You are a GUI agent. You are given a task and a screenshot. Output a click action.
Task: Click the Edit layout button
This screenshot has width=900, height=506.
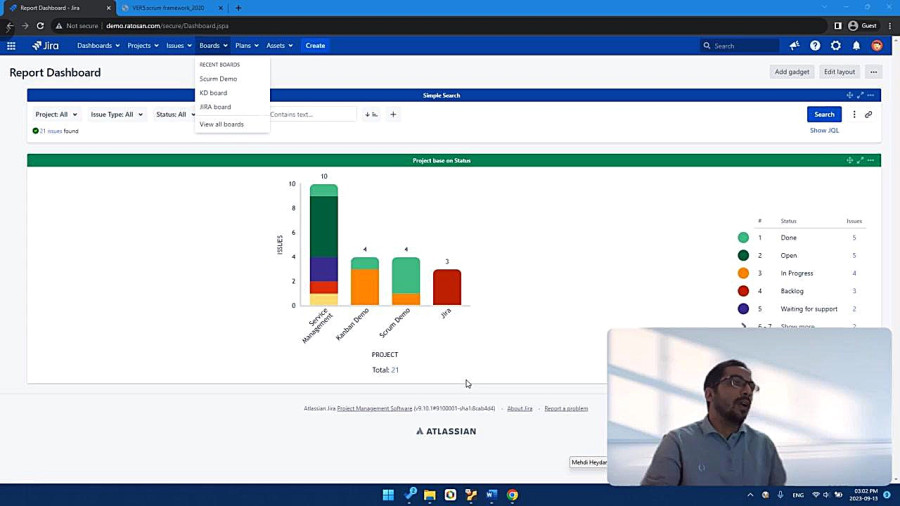pyautogui.click(x=839, y=72)
